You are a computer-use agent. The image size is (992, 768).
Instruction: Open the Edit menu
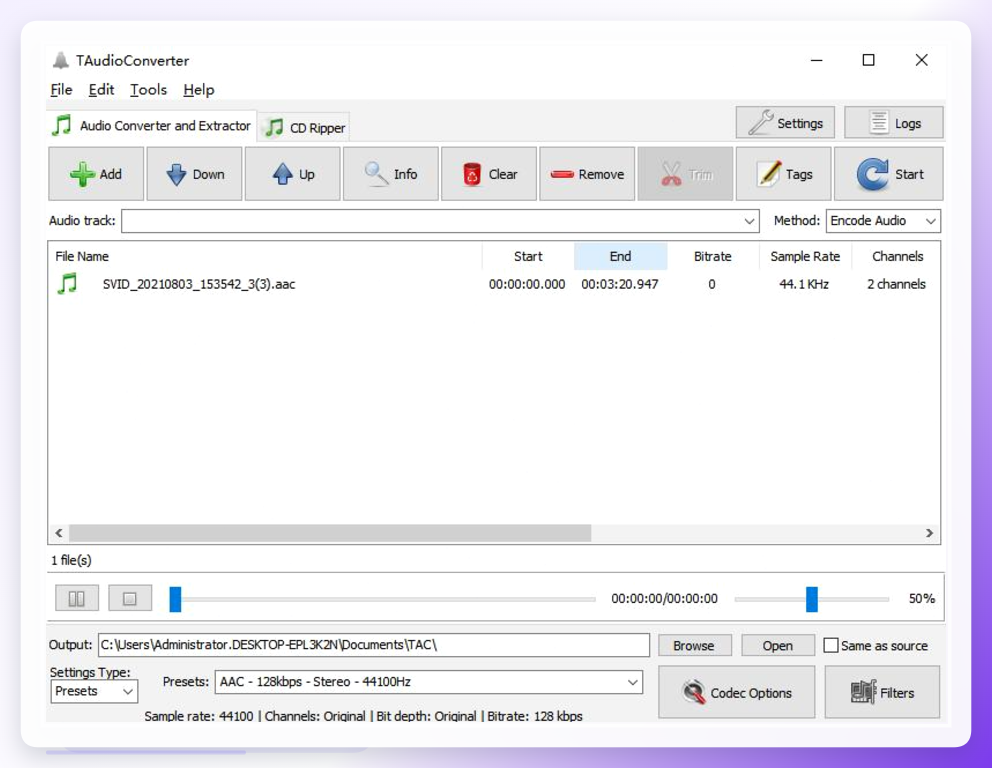tap(101, 90)
